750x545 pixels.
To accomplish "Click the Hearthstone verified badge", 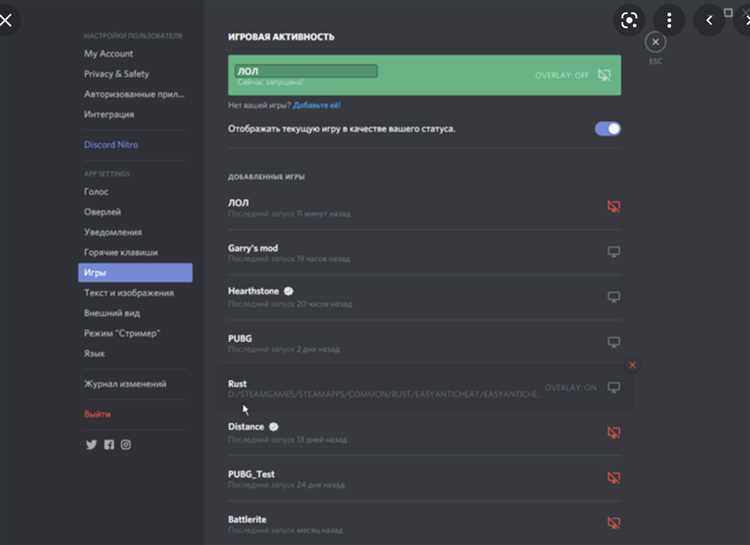I will coord(288,291).
